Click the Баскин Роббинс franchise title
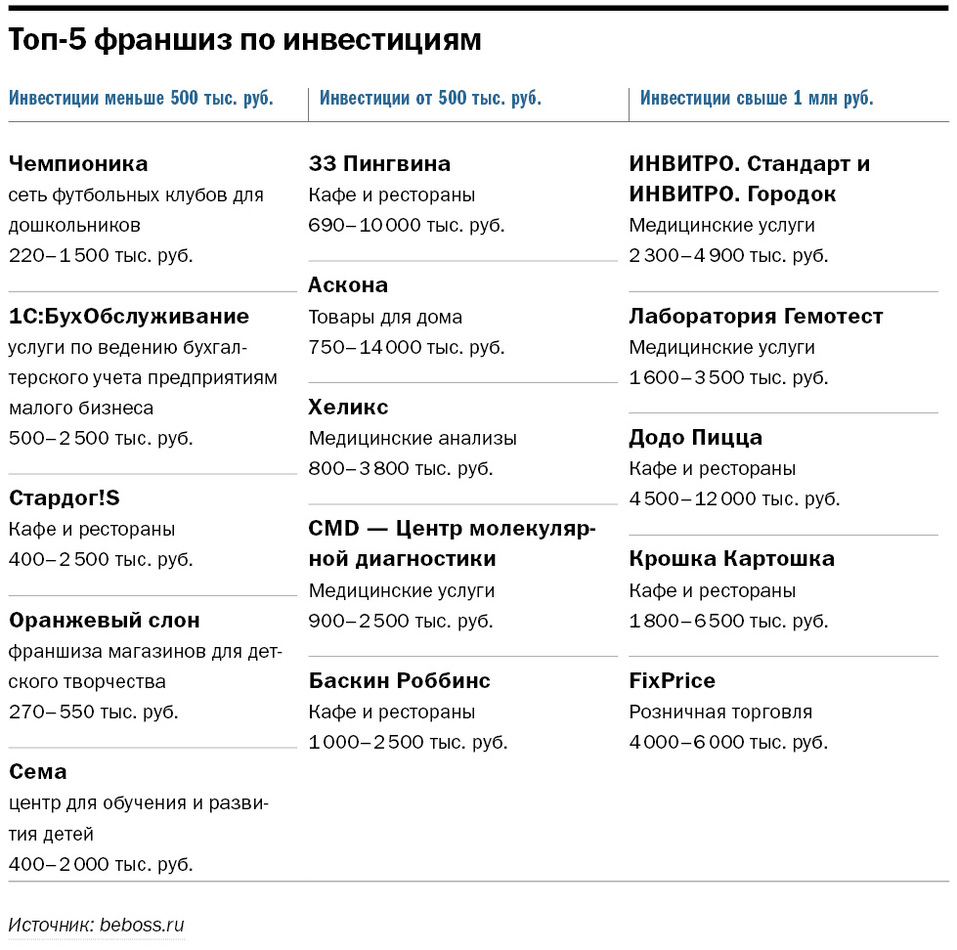Viewport: 957px width, 950px height. [400, 680]
